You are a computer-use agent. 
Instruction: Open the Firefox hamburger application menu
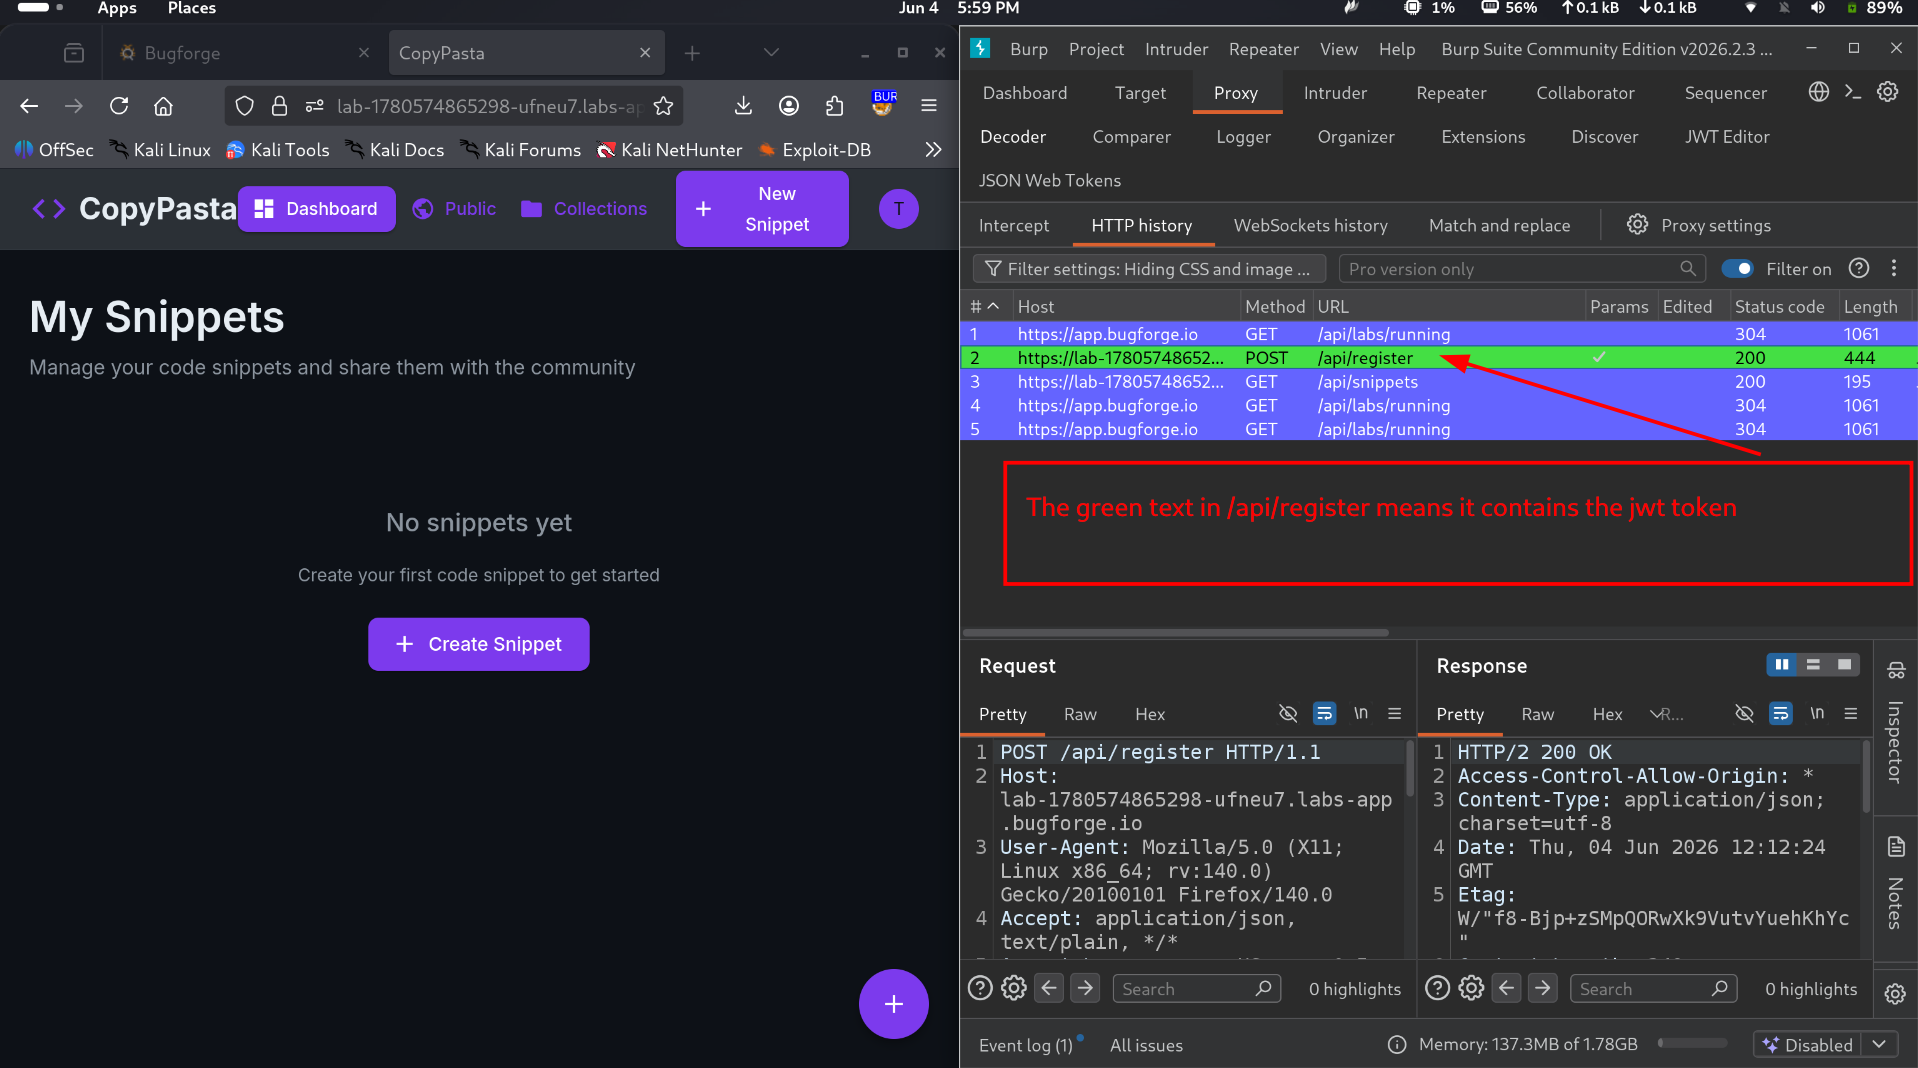coord(929,106)
